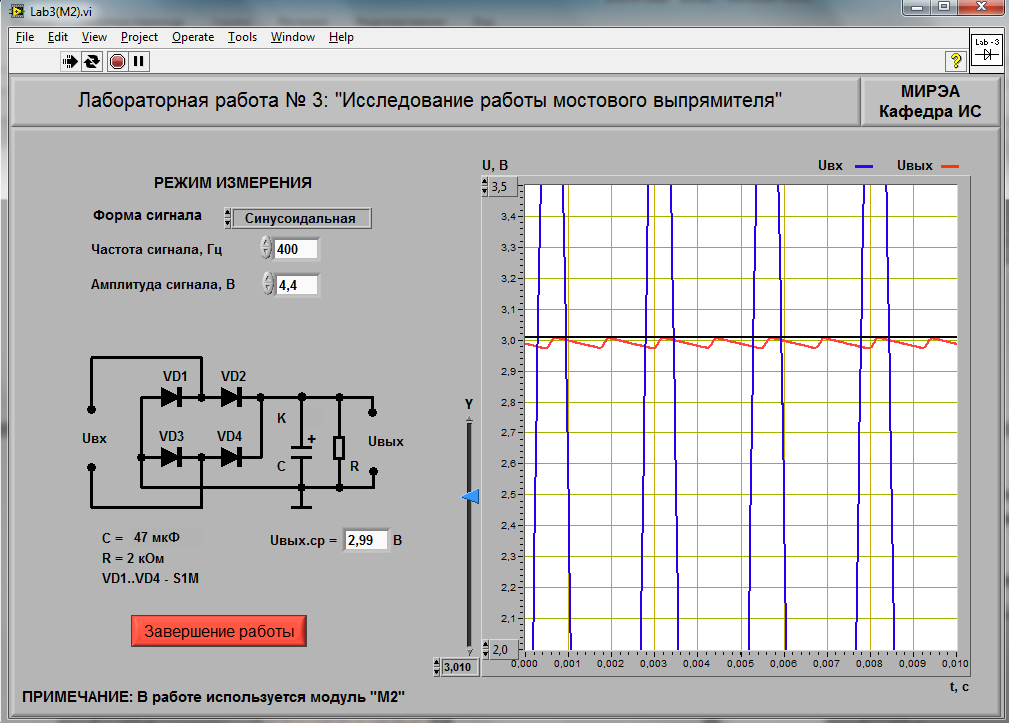Screen dimensions: 1009x723
Task: Click the capacitor C symbol
Action: coord(301,452)
